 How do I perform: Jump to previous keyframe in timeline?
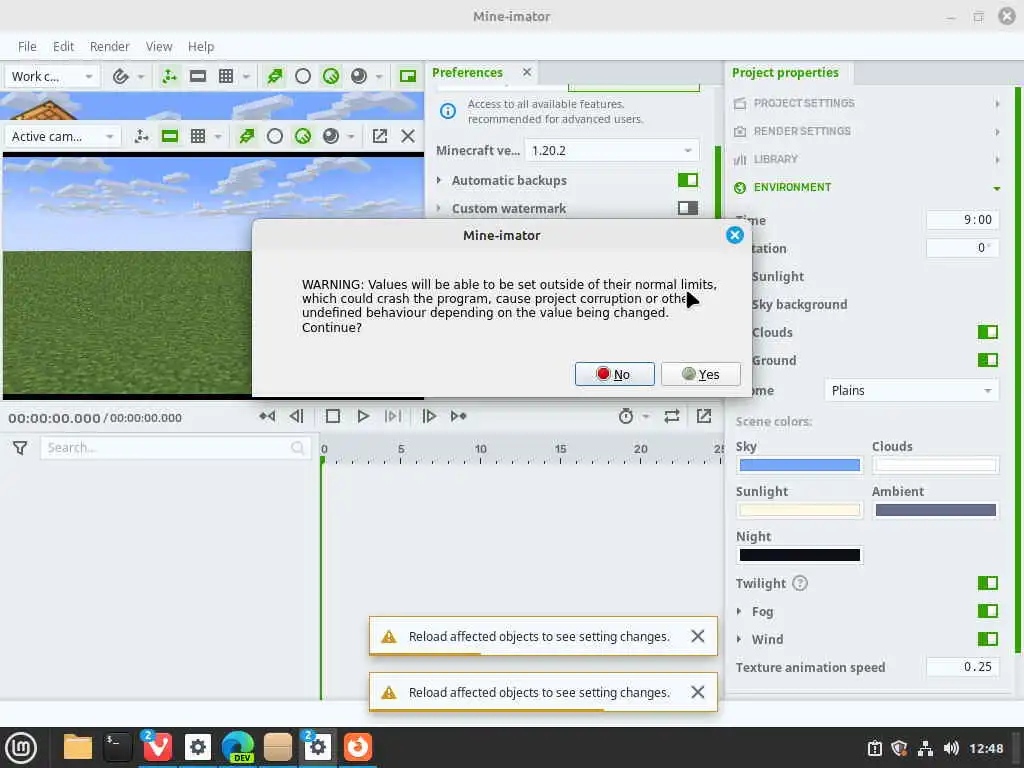(267, 416)
